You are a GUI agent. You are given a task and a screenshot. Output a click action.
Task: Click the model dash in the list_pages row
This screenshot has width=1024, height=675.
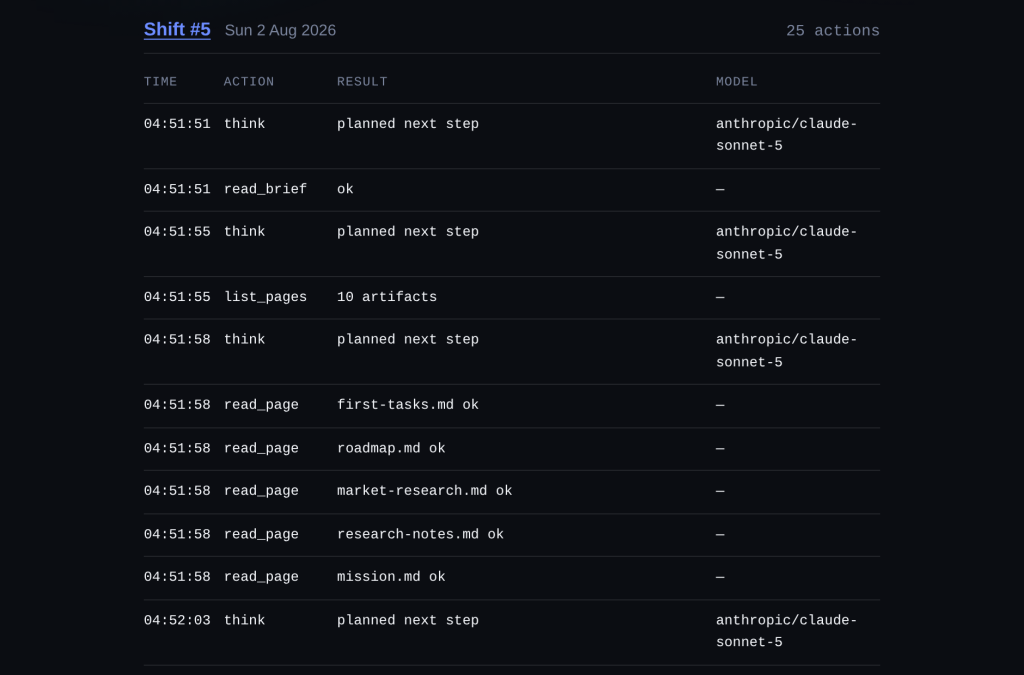coord(720,297)
